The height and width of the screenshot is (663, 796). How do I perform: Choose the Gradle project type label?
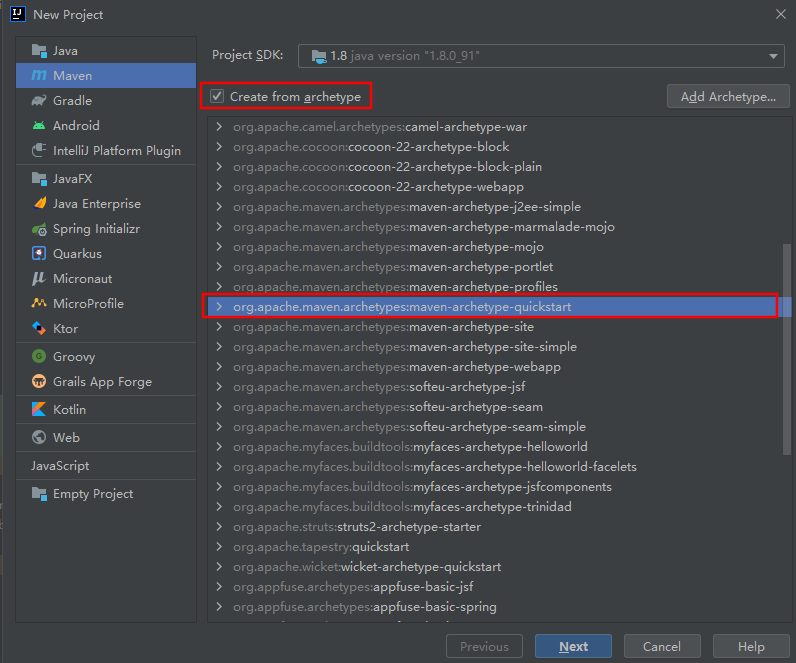[x=73, y=101]
